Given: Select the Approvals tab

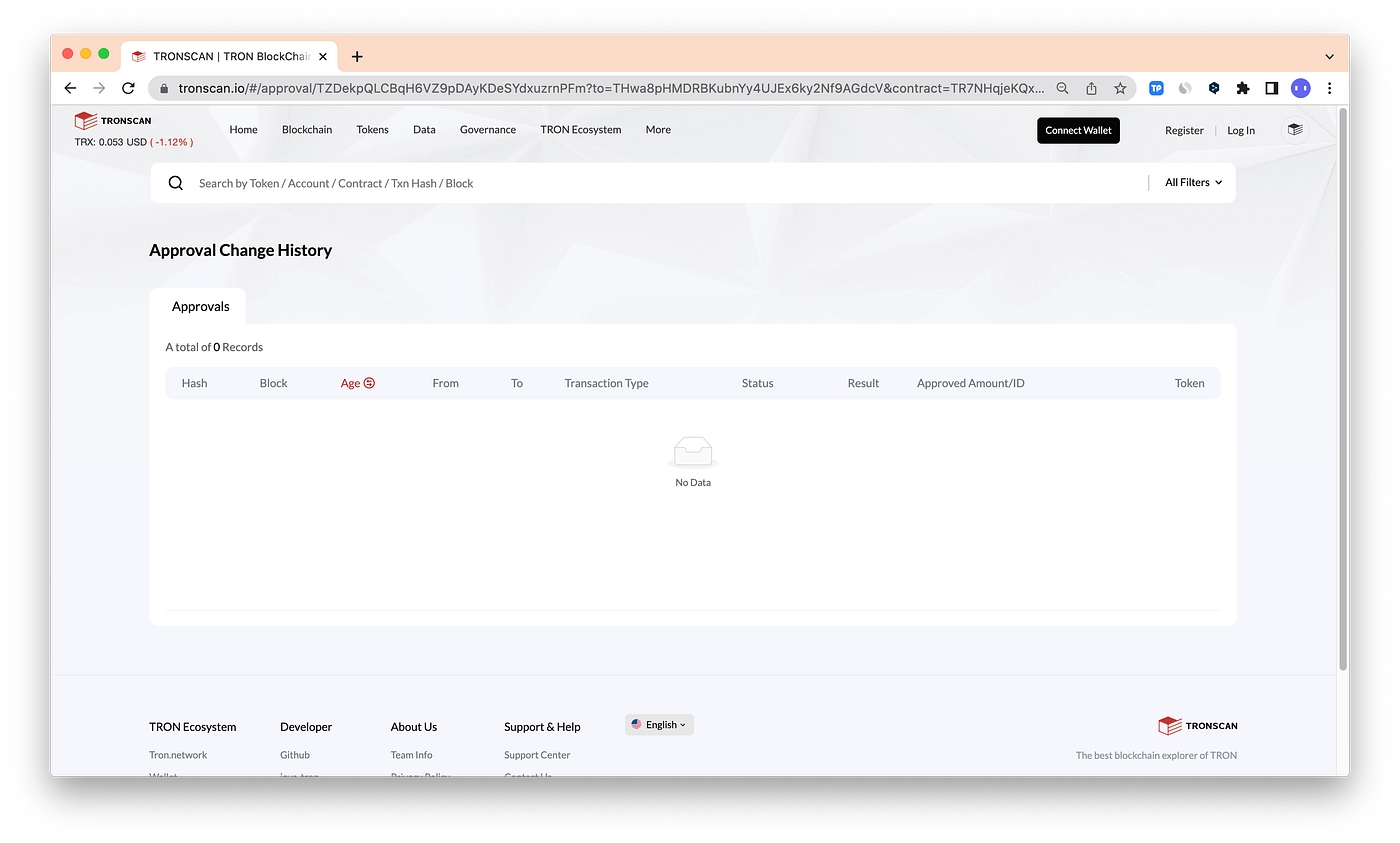Looking at the screenshot, I should coord(200,307).
